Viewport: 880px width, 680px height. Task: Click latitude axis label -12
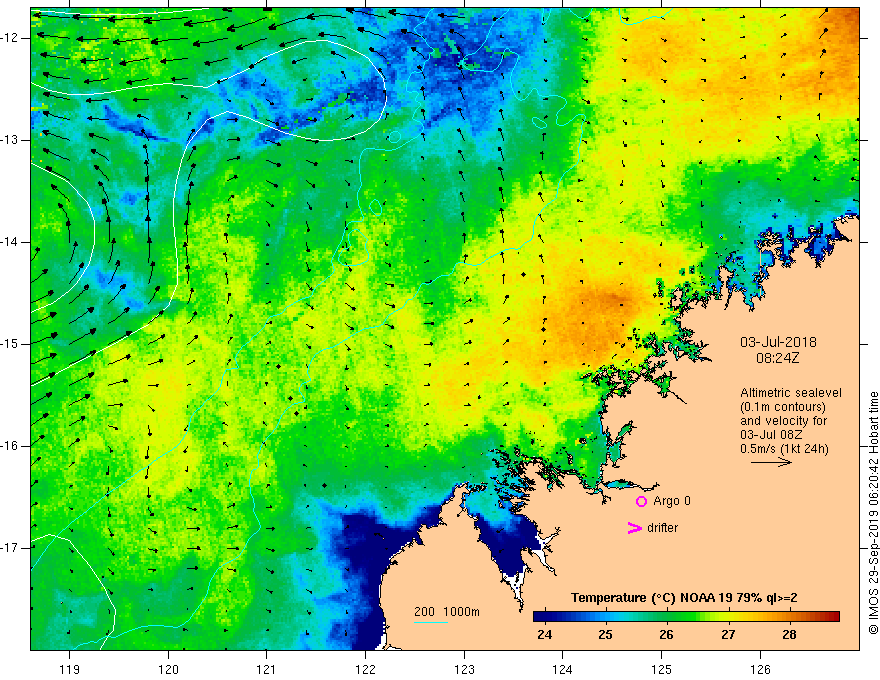pos(10,38)
